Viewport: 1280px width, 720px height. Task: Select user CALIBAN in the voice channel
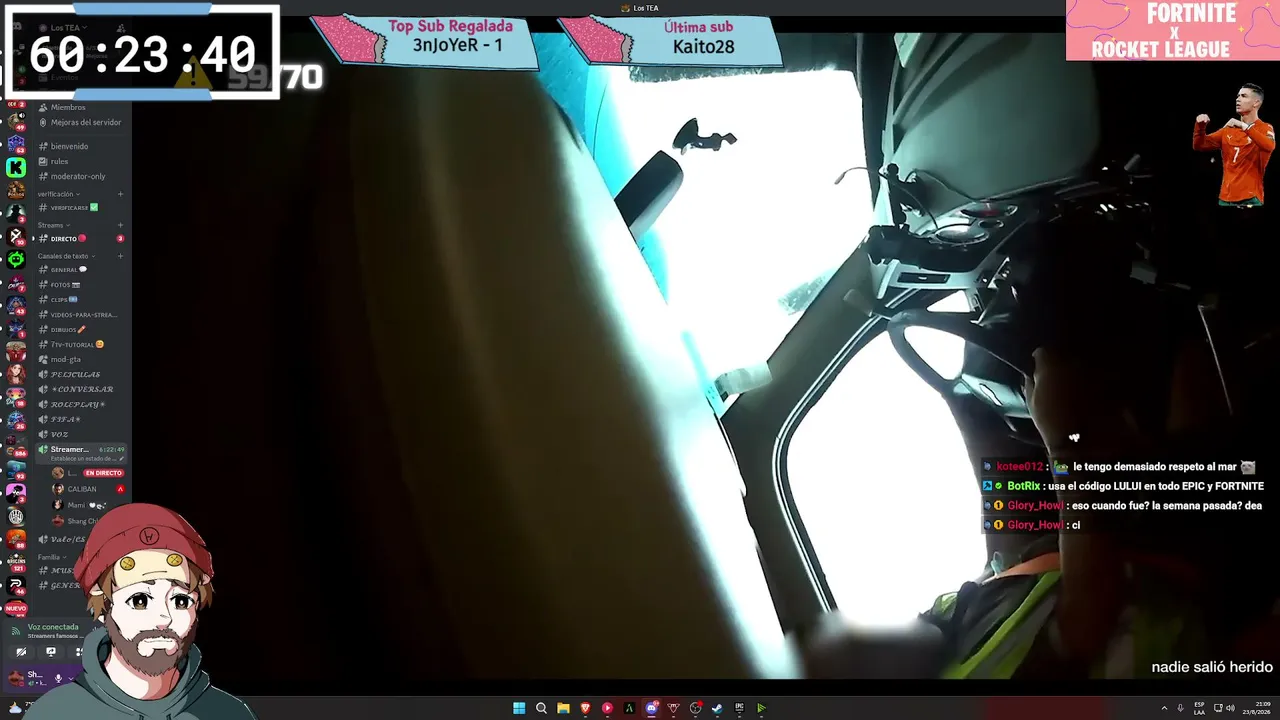tap(82, 489)
